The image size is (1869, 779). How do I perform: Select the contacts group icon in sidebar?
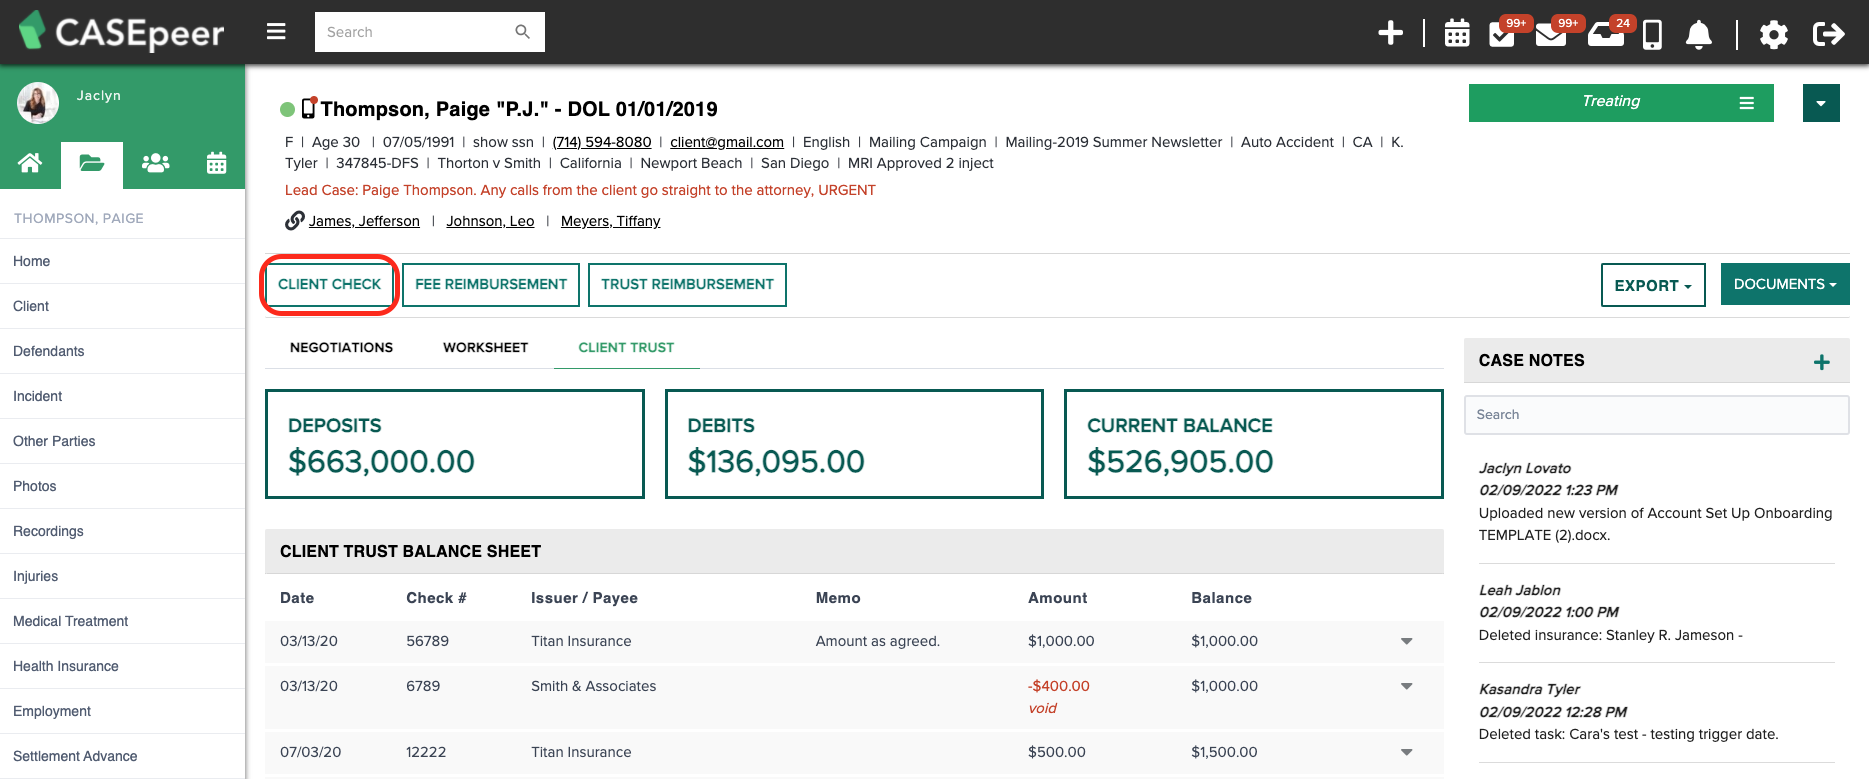pyautogui.click(x=155, y=163)
